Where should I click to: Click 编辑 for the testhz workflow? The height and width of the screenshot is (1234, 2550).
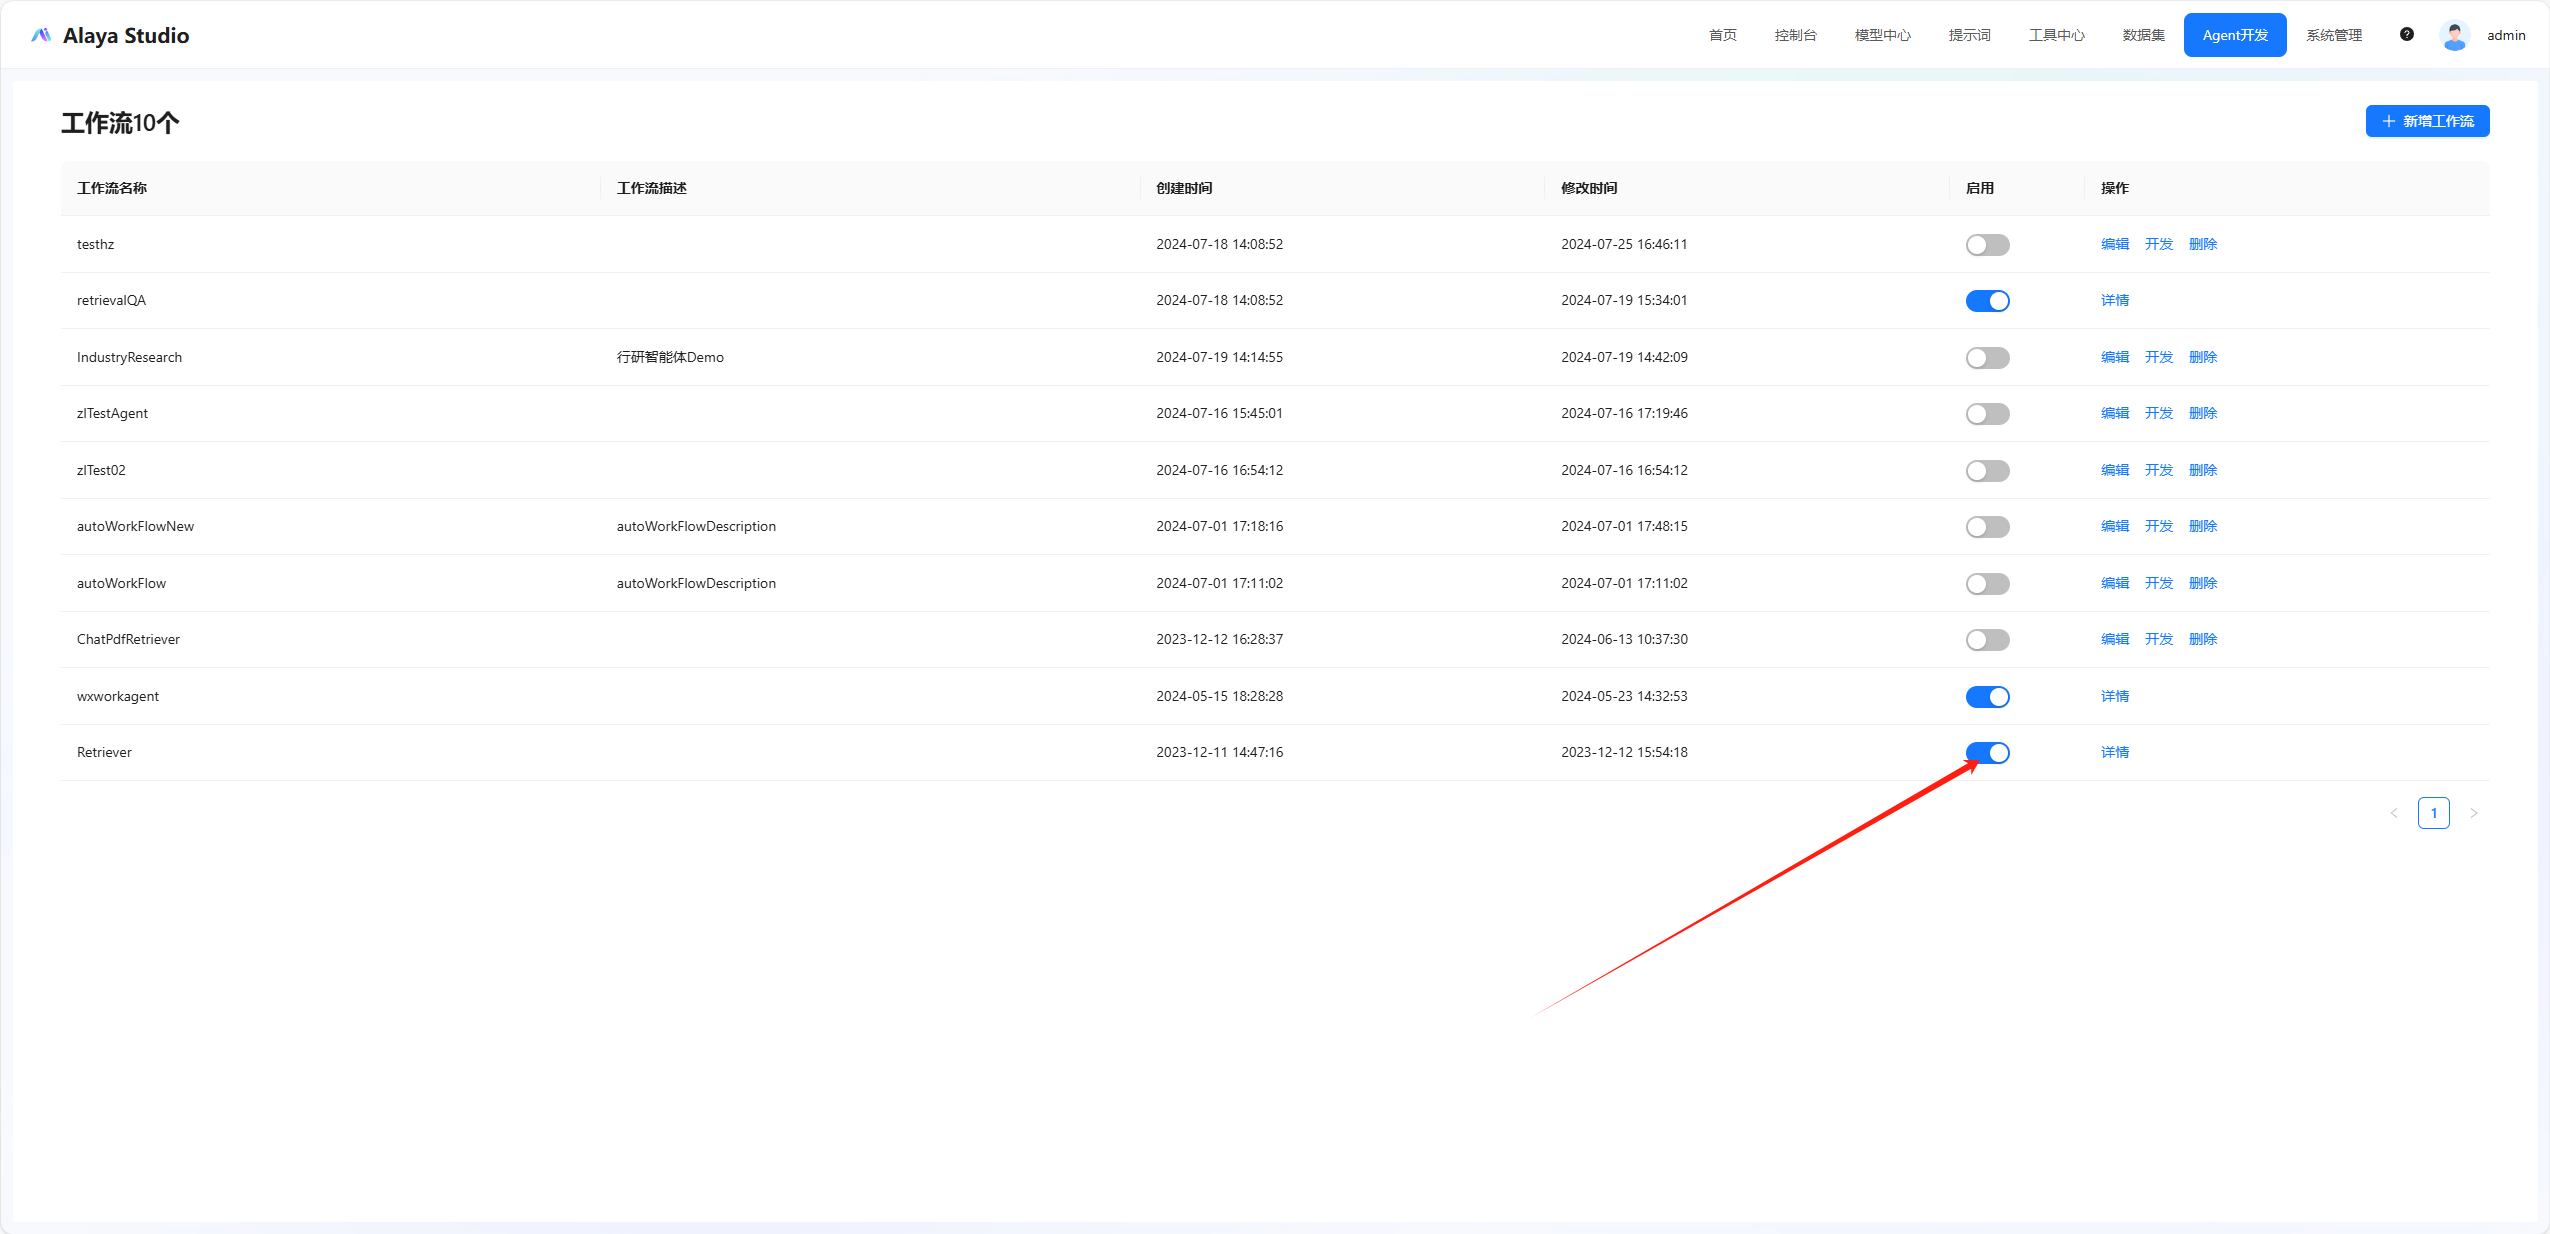2114,244
